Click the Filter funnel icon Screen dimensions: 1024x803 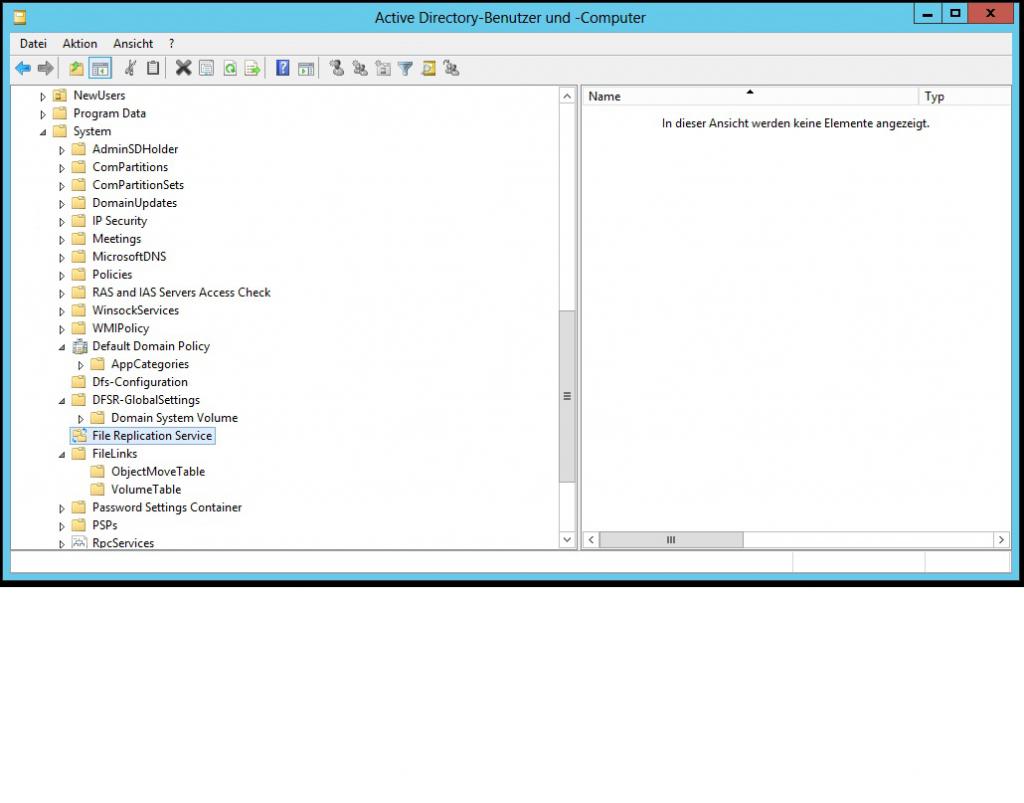406,68
